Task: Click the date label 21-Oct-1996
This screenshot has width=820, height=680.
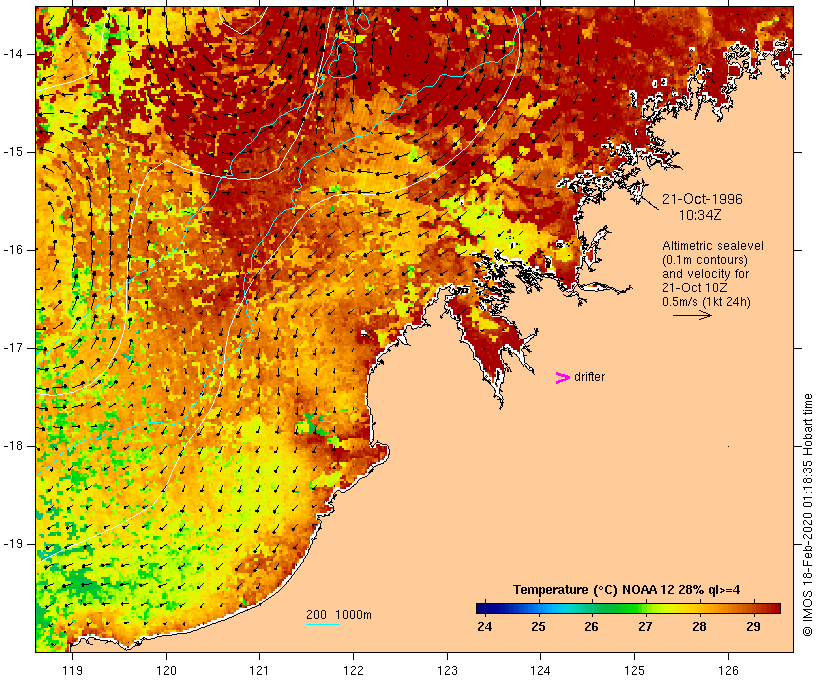Action: (x=702, y=199)
